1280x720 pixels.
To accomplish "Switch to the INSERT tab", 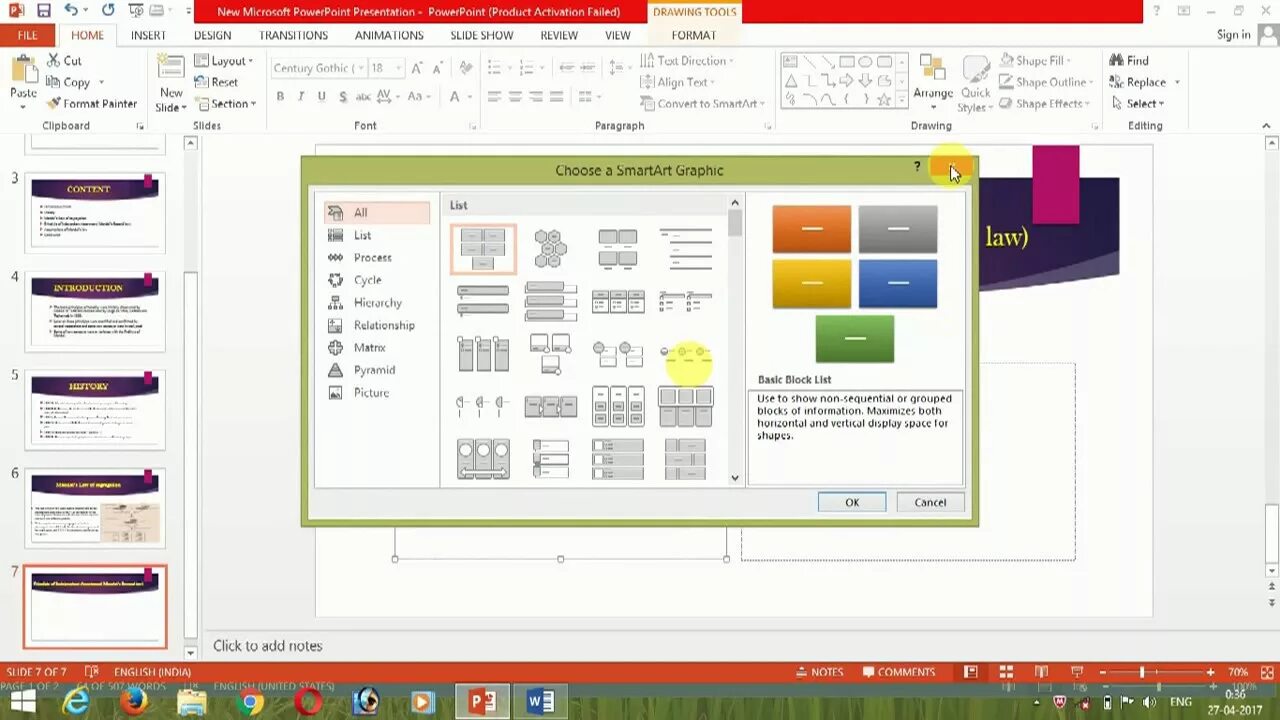I will pyautogui.click(x=148, y=35).
